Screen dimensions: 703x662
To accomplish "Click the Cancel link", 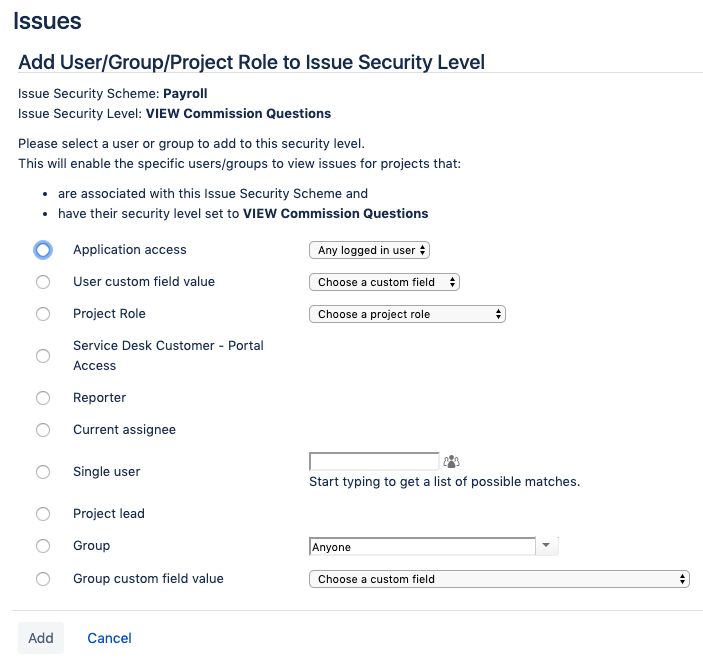I will [109, 638].
